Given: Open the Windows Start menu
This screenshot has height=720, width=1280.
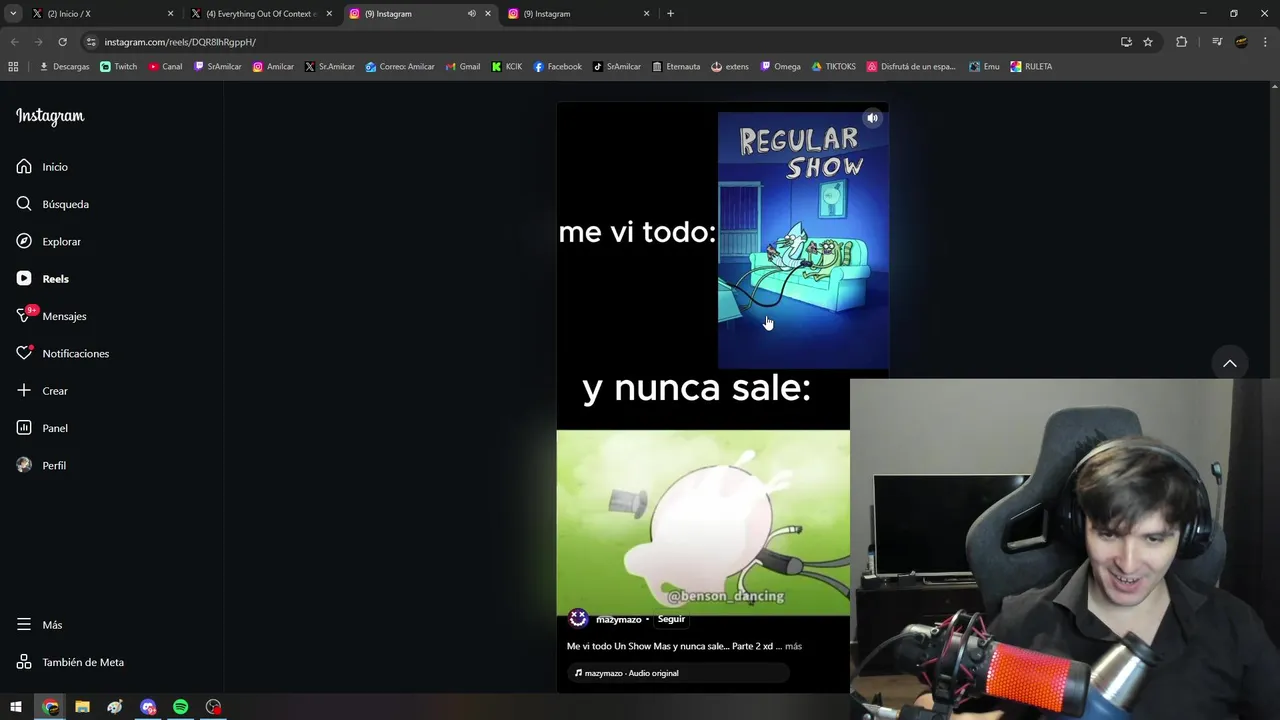Looking at the screenshot, I should click(16, 707).
